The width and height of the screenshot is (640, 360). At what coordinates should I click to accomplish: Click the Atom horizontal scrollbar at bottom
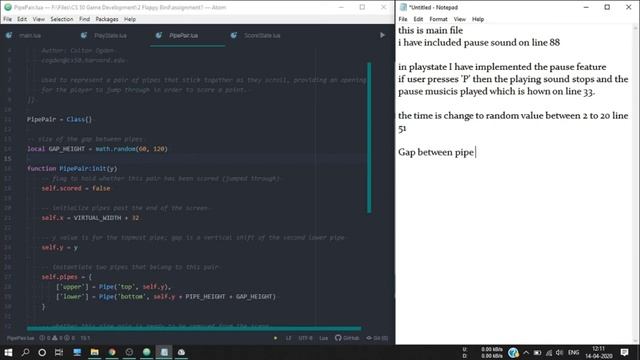194,328
